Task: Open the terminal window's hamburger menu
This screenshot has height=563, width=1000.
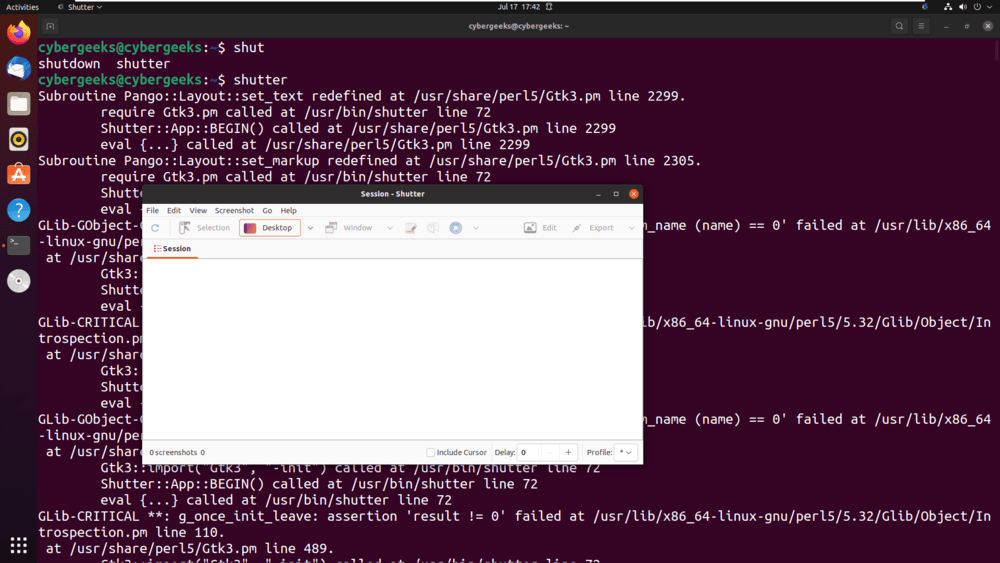Action: coord(921,26)
